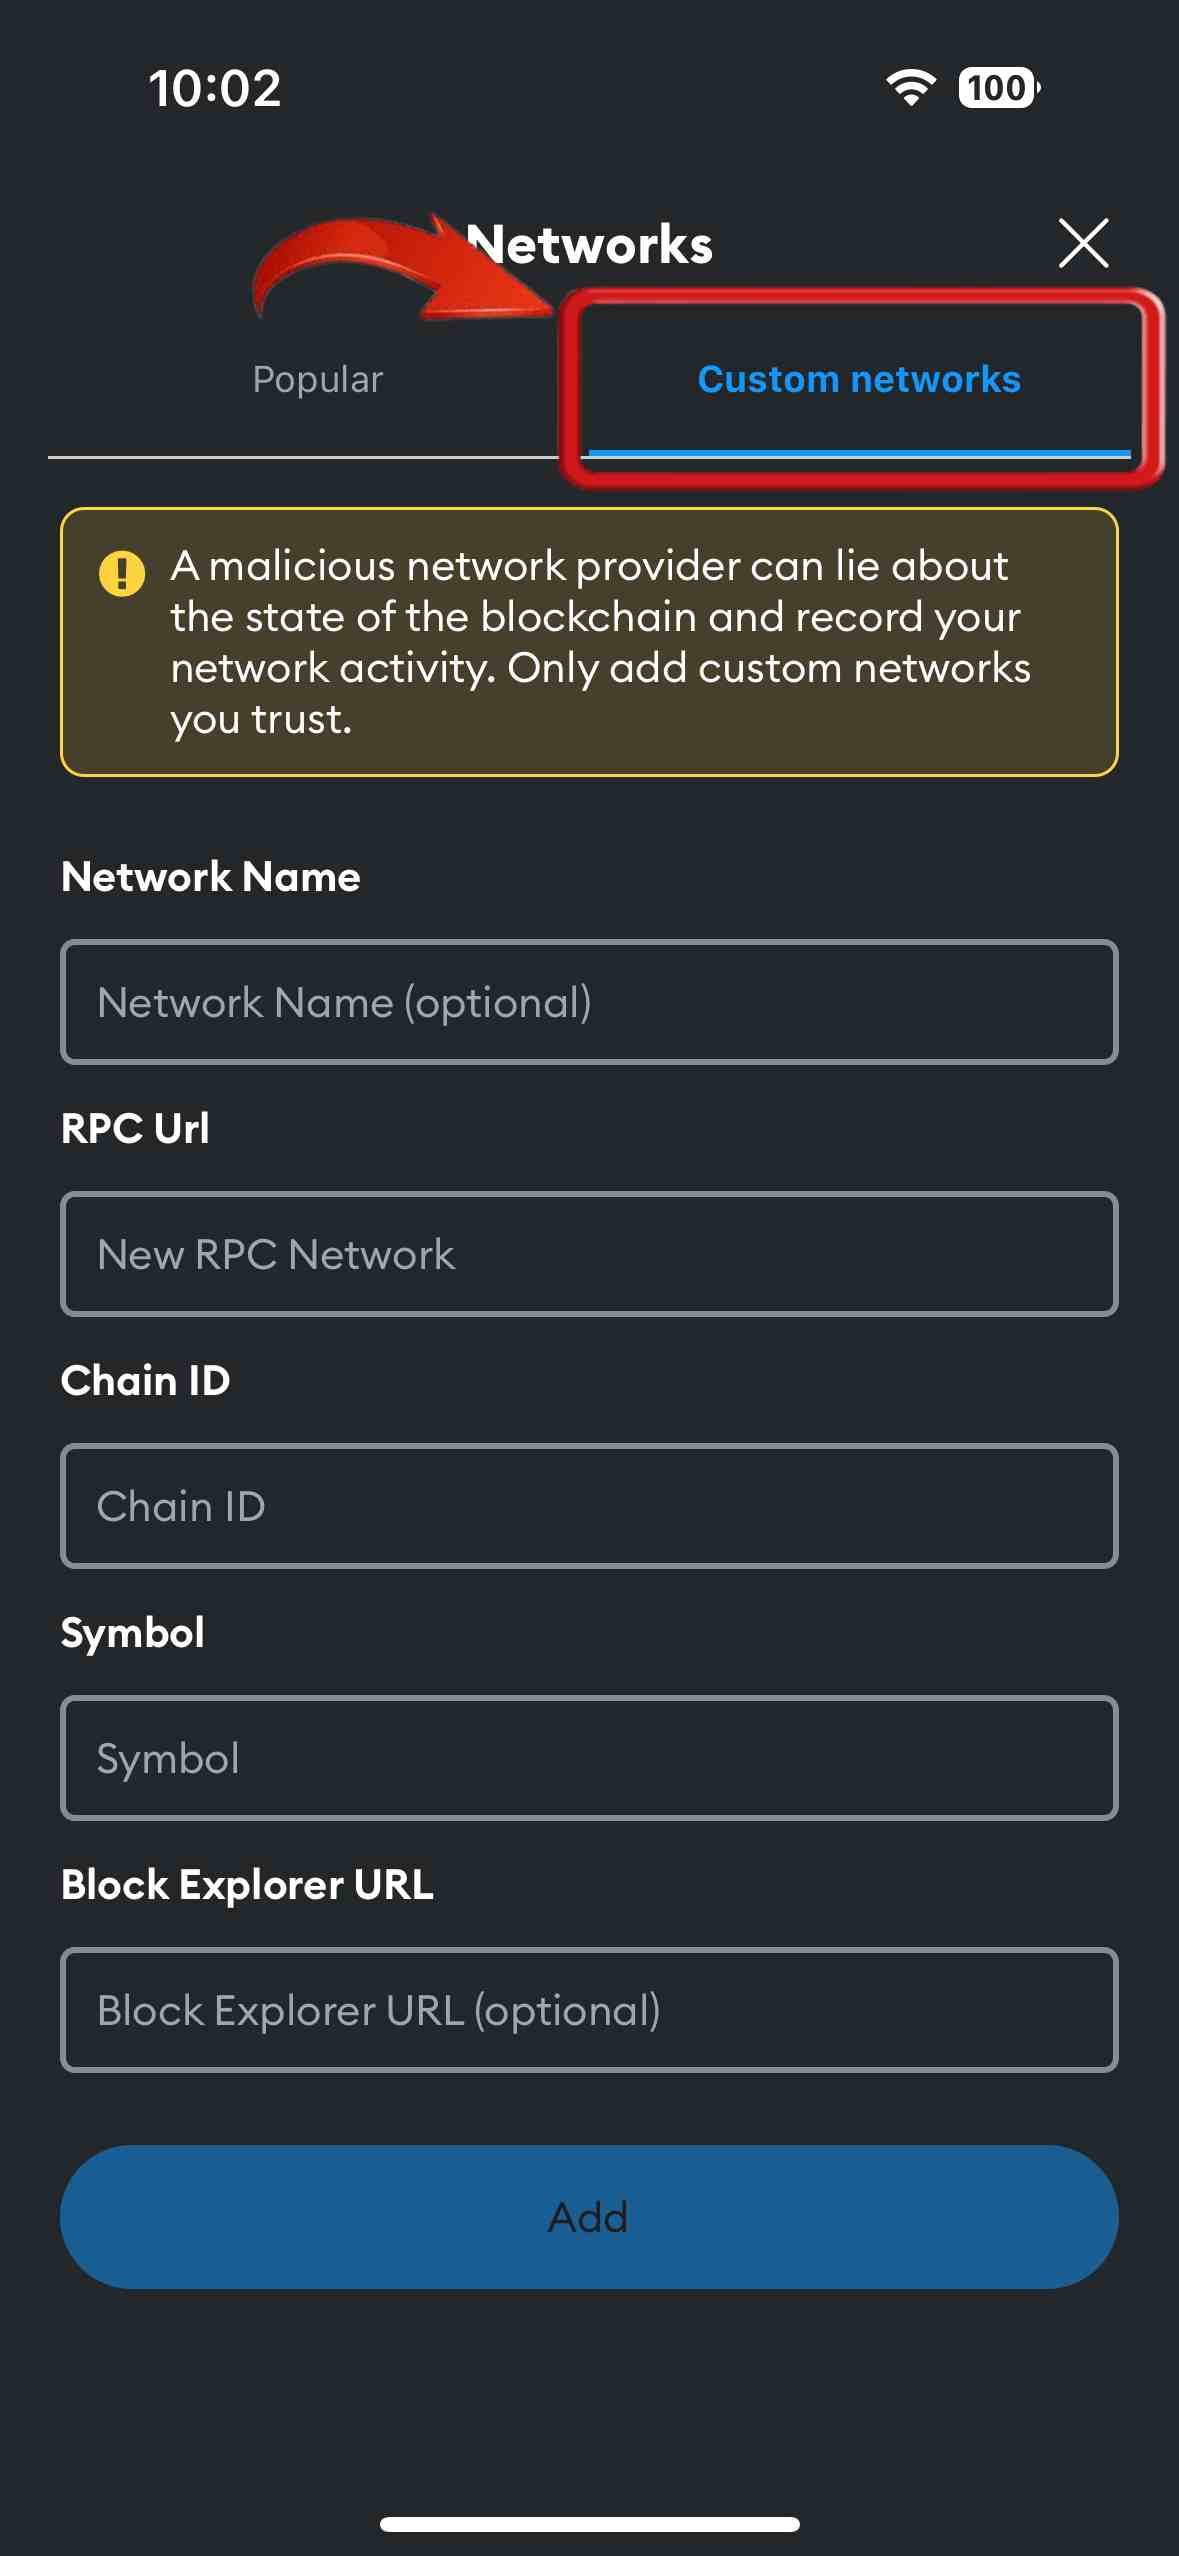Focus the Network Name (optional) field
The height and width of the screenshot is (2556, 1179).
tap(589, 1002)
